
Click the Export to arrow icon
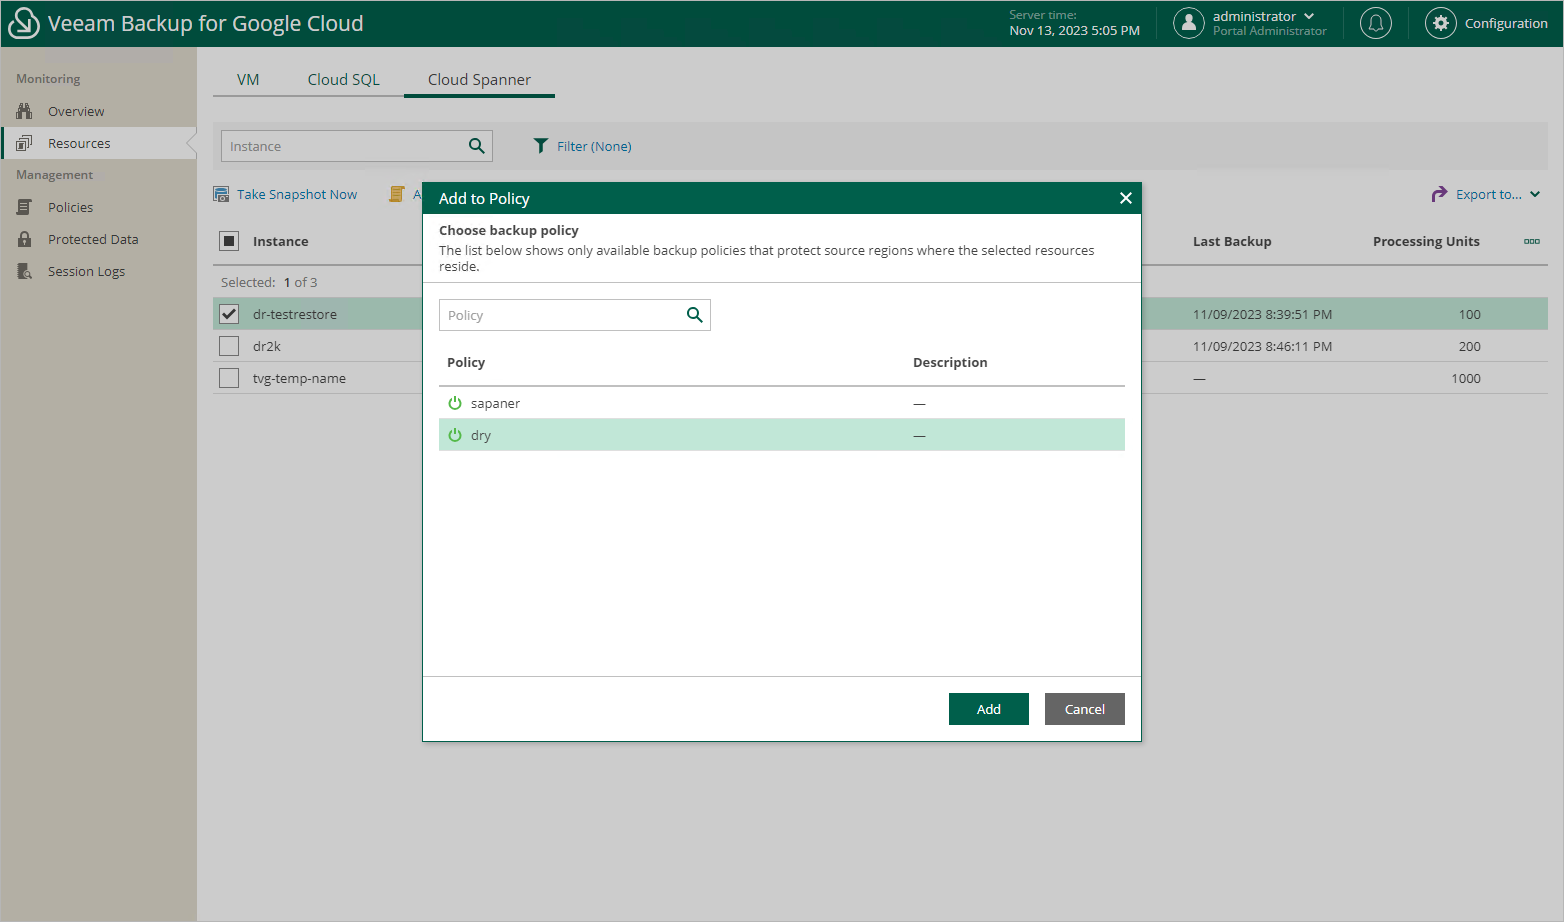pyautogui.click(x=1439, y=194)
